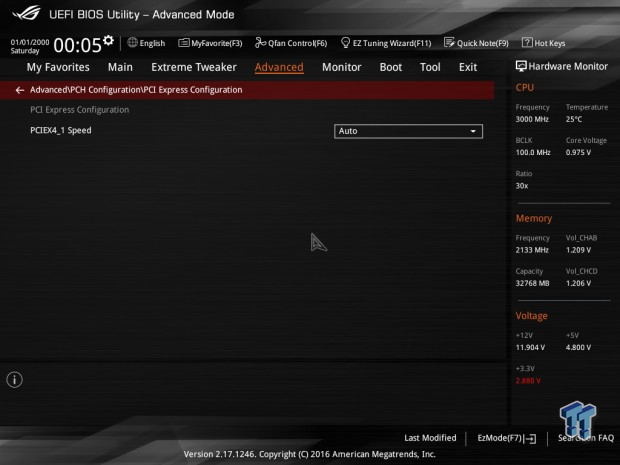The image size is (620, 465).
Task: Click the 00:05 clock display
Action: click(x=78, y=45)
